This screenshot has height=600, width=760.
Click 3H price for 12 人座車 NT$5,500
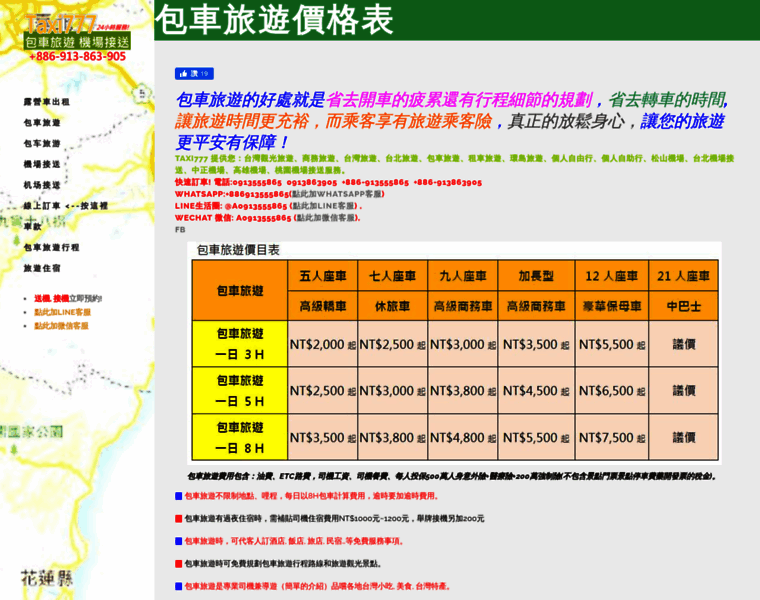click(612, 344)
